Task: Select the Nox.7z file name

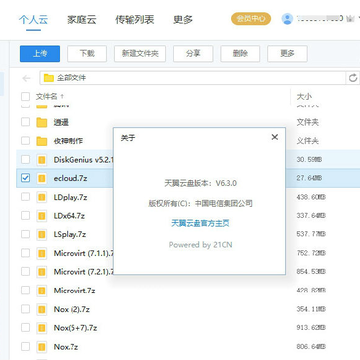Action: [x=66, y=347]
